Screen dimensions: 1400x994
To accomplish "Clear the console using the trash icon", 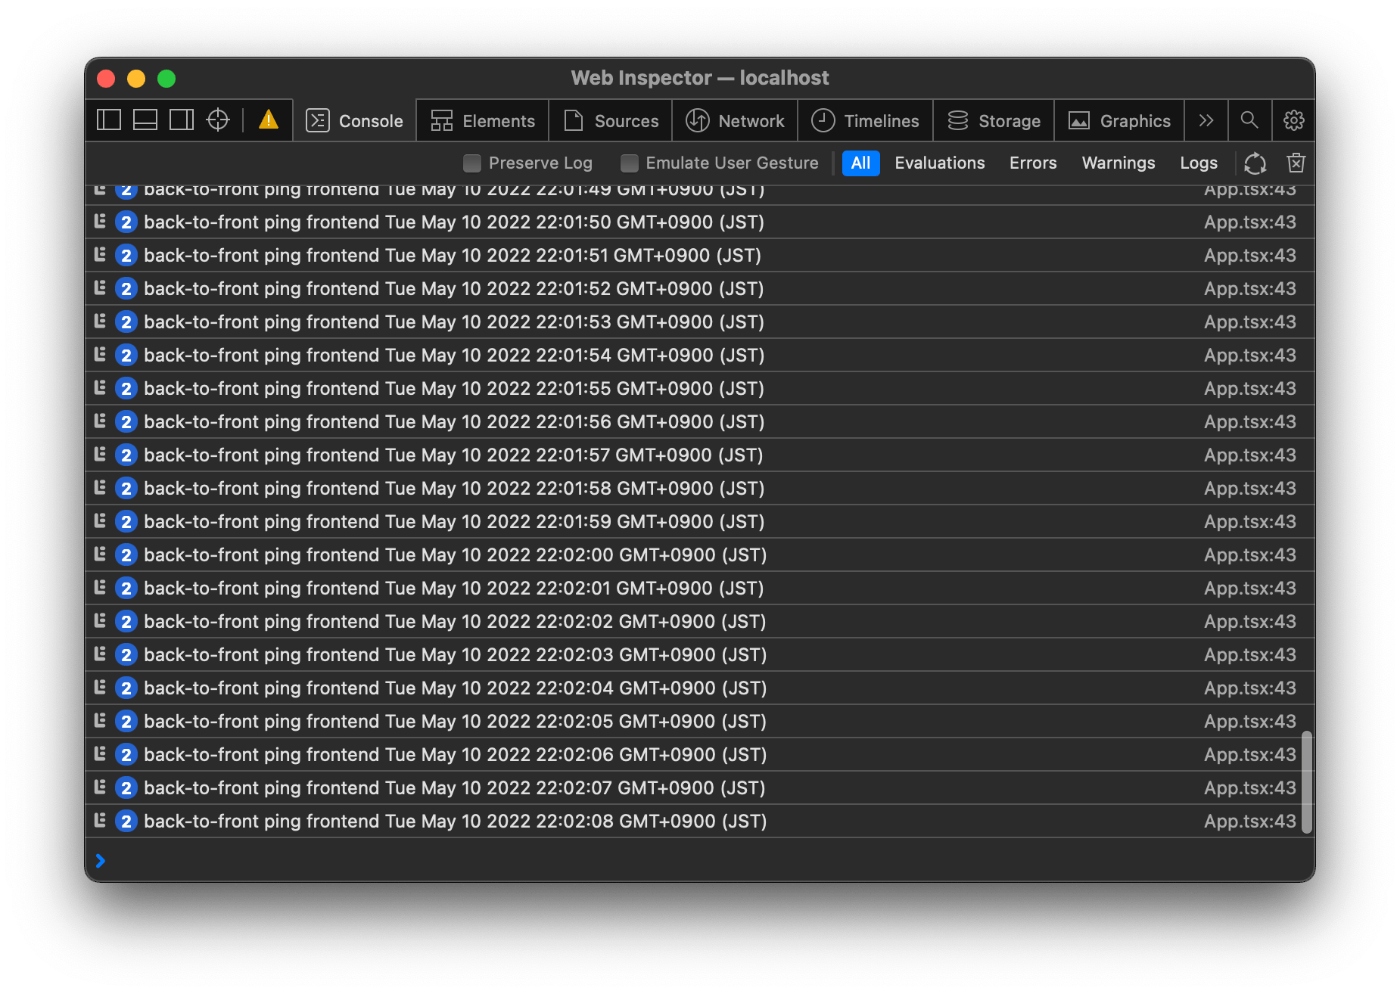I will click(x=1295, y=163).
